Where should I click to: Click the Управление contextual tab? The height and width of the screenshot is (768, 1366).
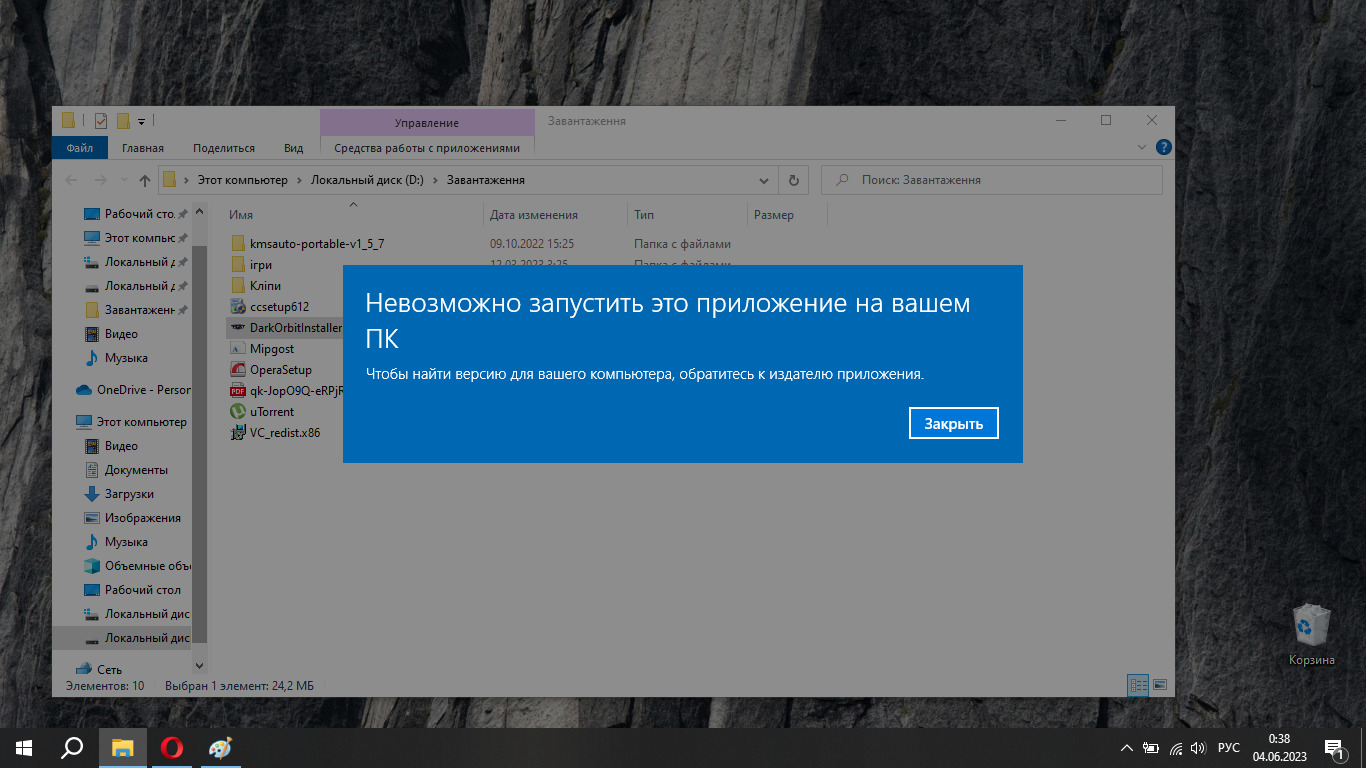coord(427,123)
